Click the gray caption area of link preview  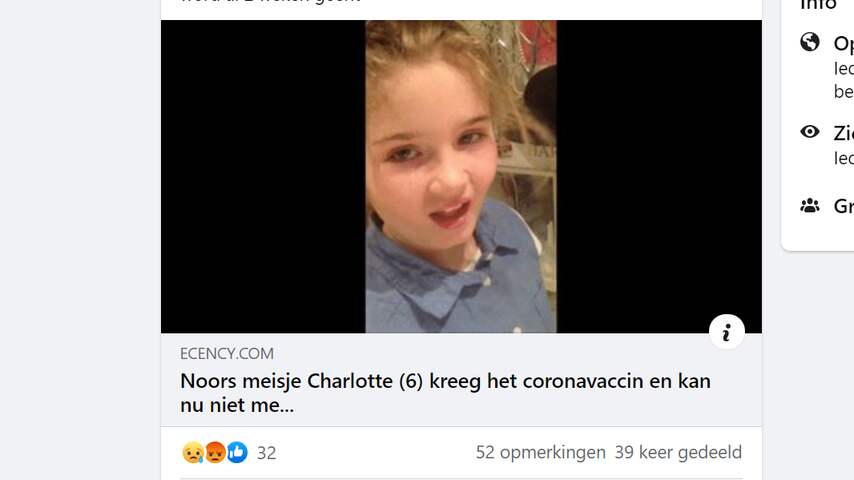point(461,380)
